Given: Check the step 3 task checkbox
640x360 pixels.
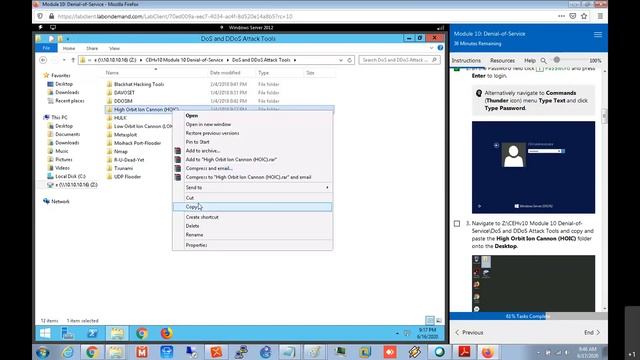Looking at the screenshot, I should point(457,224).
